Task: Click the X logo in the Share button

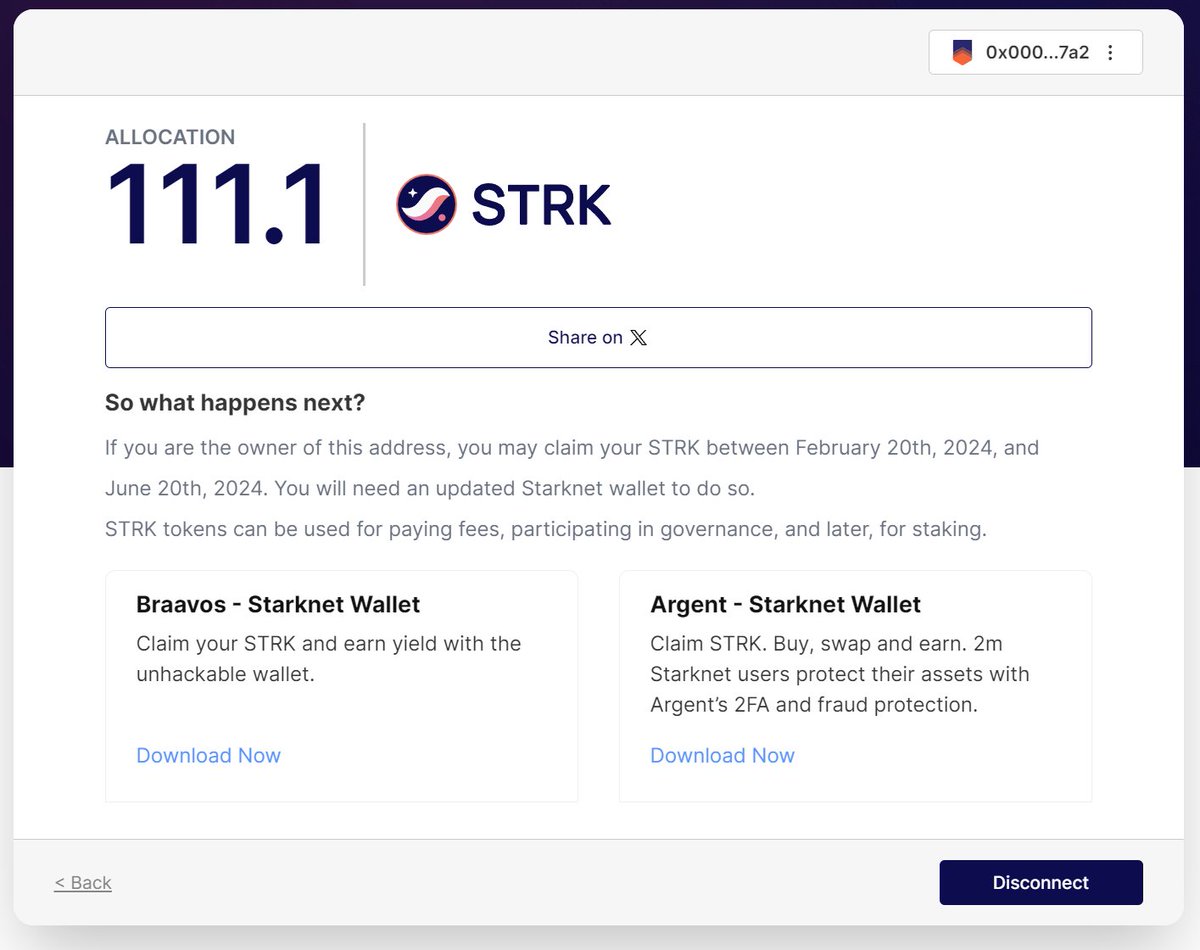Action: pyautogui.click(x=639, y=338)
